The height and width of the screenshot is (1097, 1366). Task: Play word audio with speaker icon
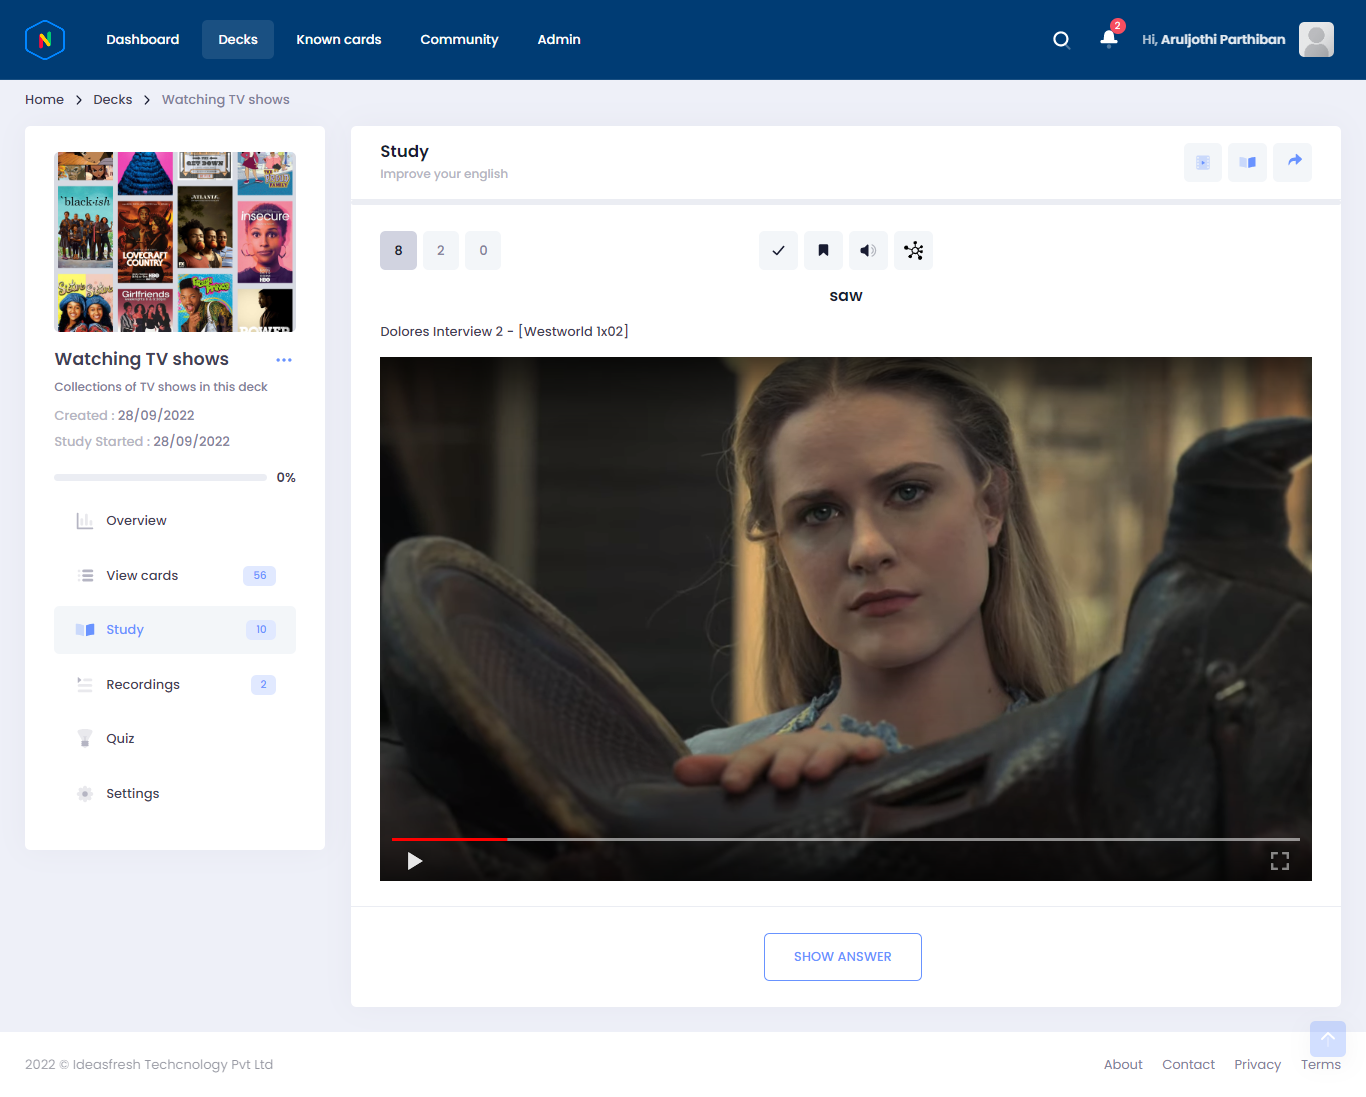pyautogui.click(x=868, y=251)
